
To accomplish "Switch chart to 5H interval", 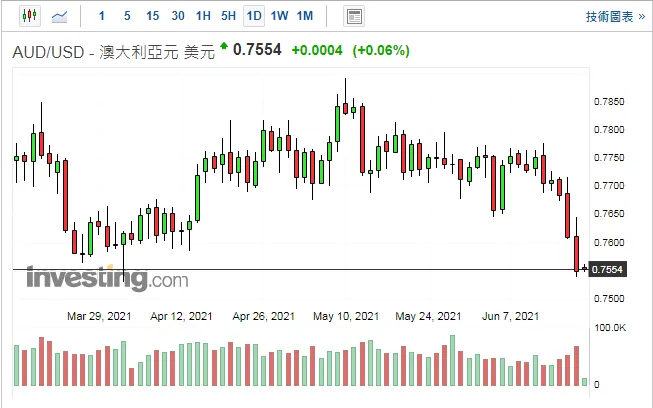I will coord(228,16).
